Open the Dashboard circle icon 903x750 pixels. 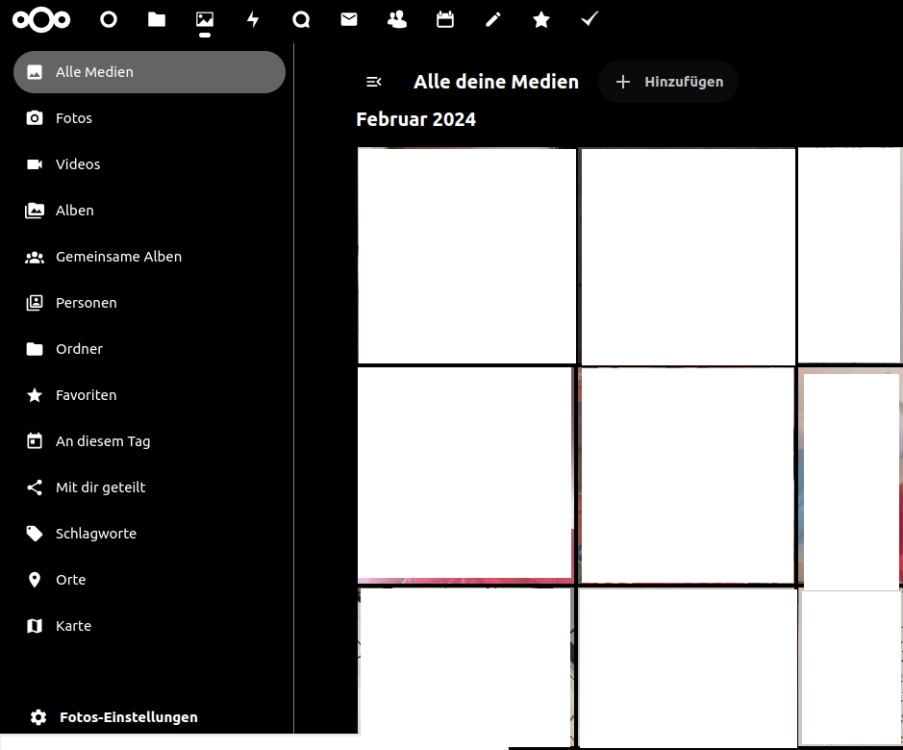(x=108, y=20)
